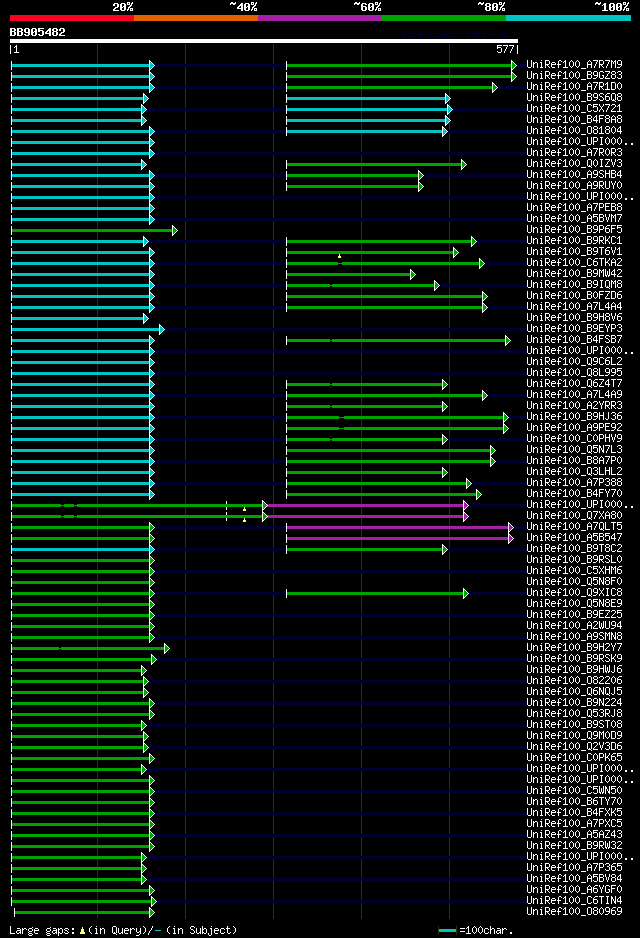This screenshot has height=938, width=640.
Task: Open hit UniRef100_O80969
Action: (574, 912)
